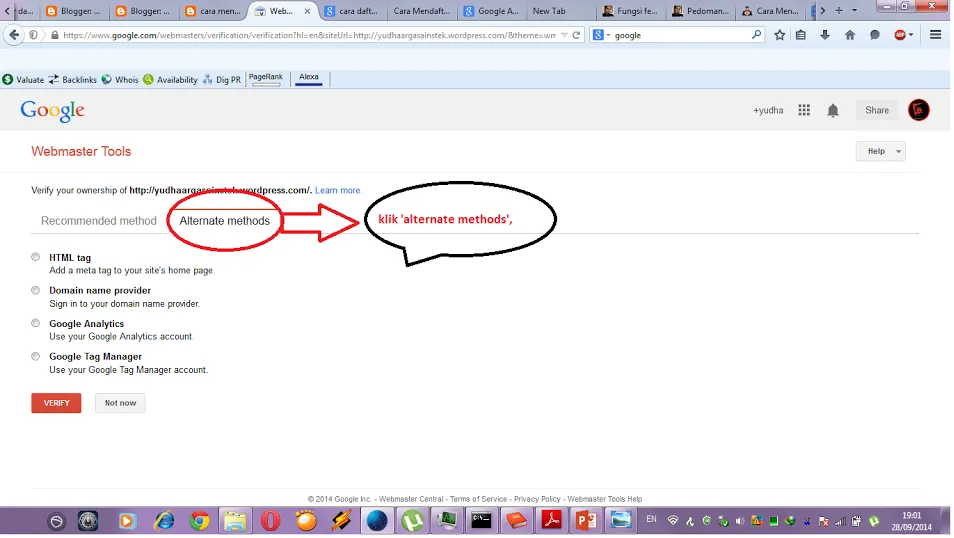
Task: Open the Webmaster Tools Help footer link
Action: pyautogui.click(x=605, y=499)
